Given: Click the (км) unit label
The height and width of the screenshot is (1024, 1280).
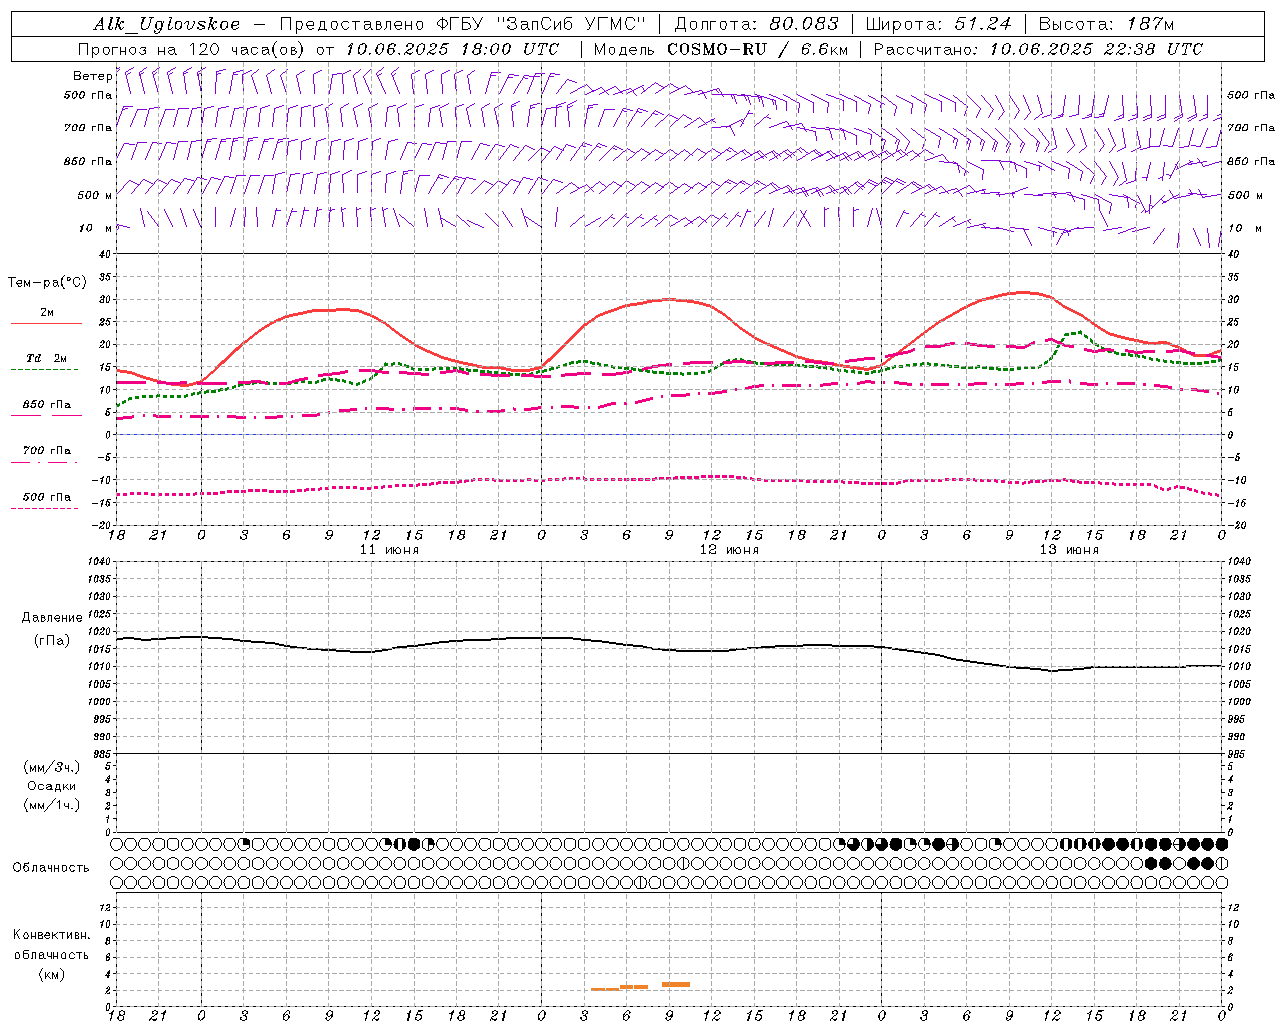Looking at the screenshot, I should coord(51,974).
